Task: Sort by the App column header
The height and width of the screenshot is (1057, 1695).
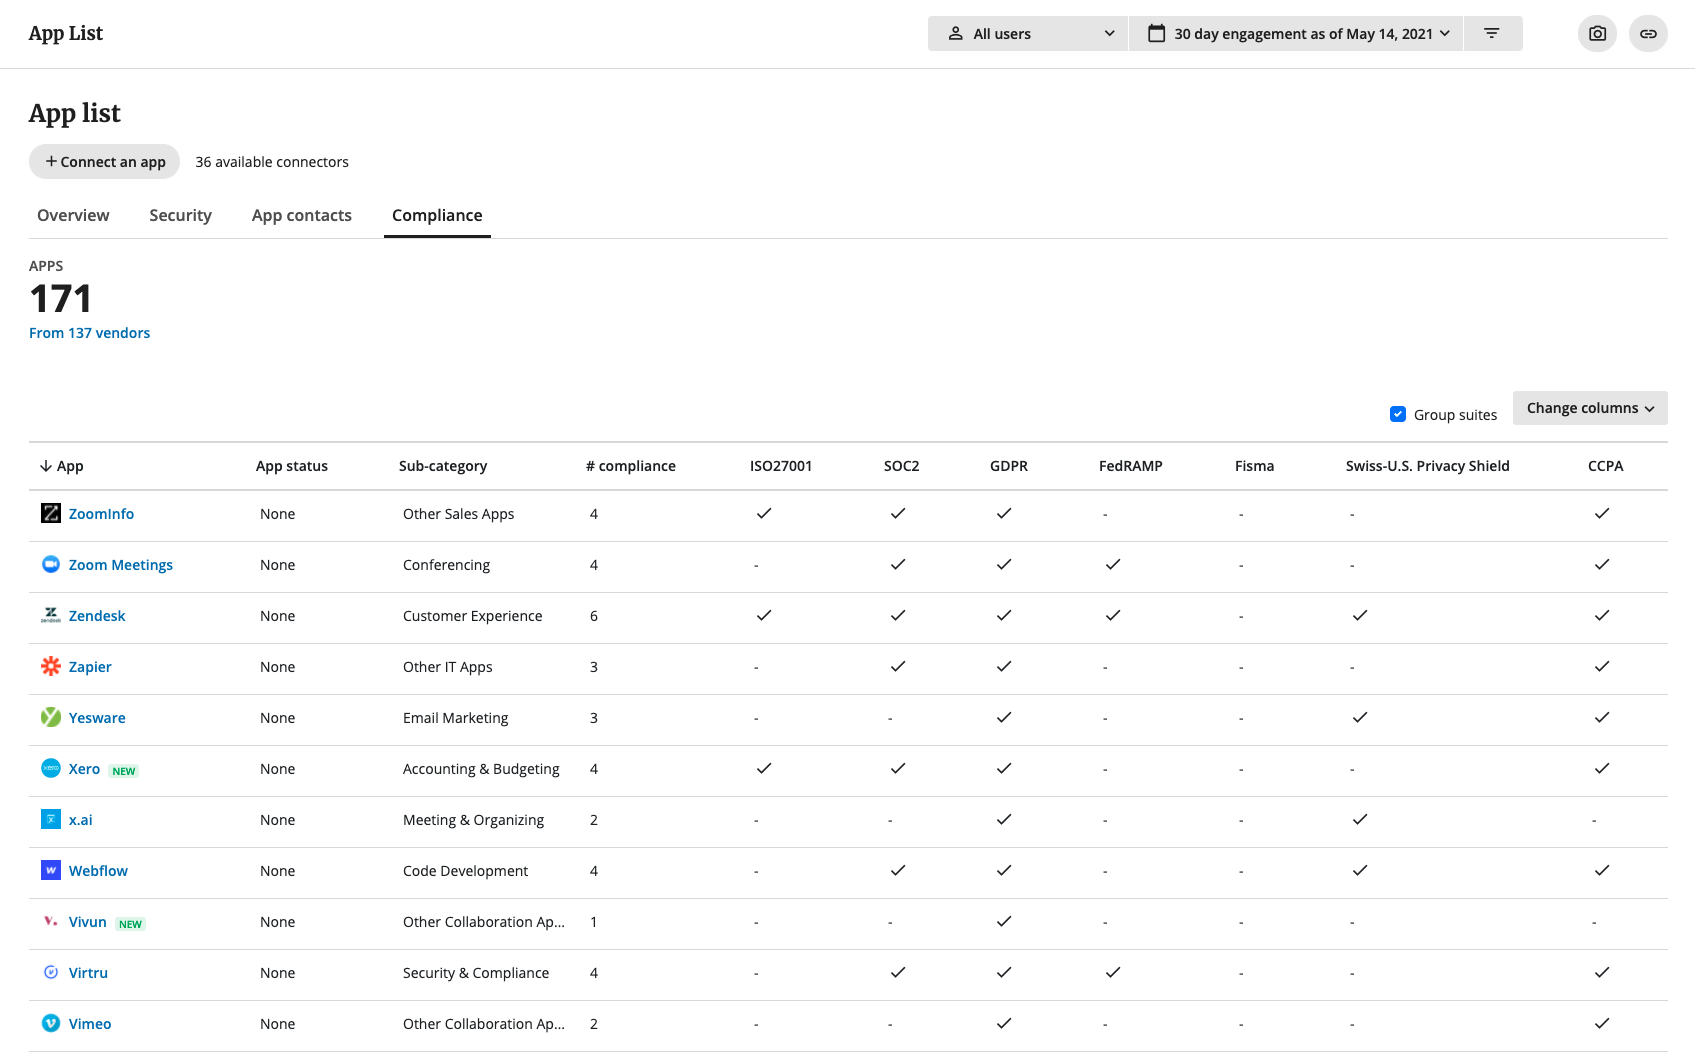Action: pos(62,466)
